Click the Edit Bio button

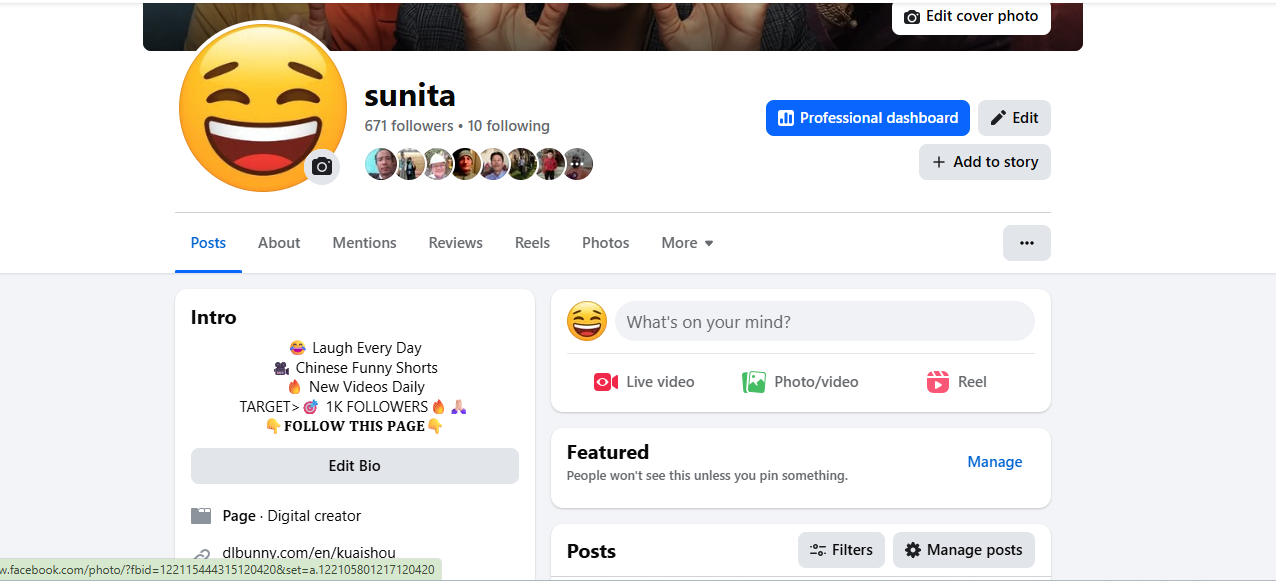click(355, 466)
